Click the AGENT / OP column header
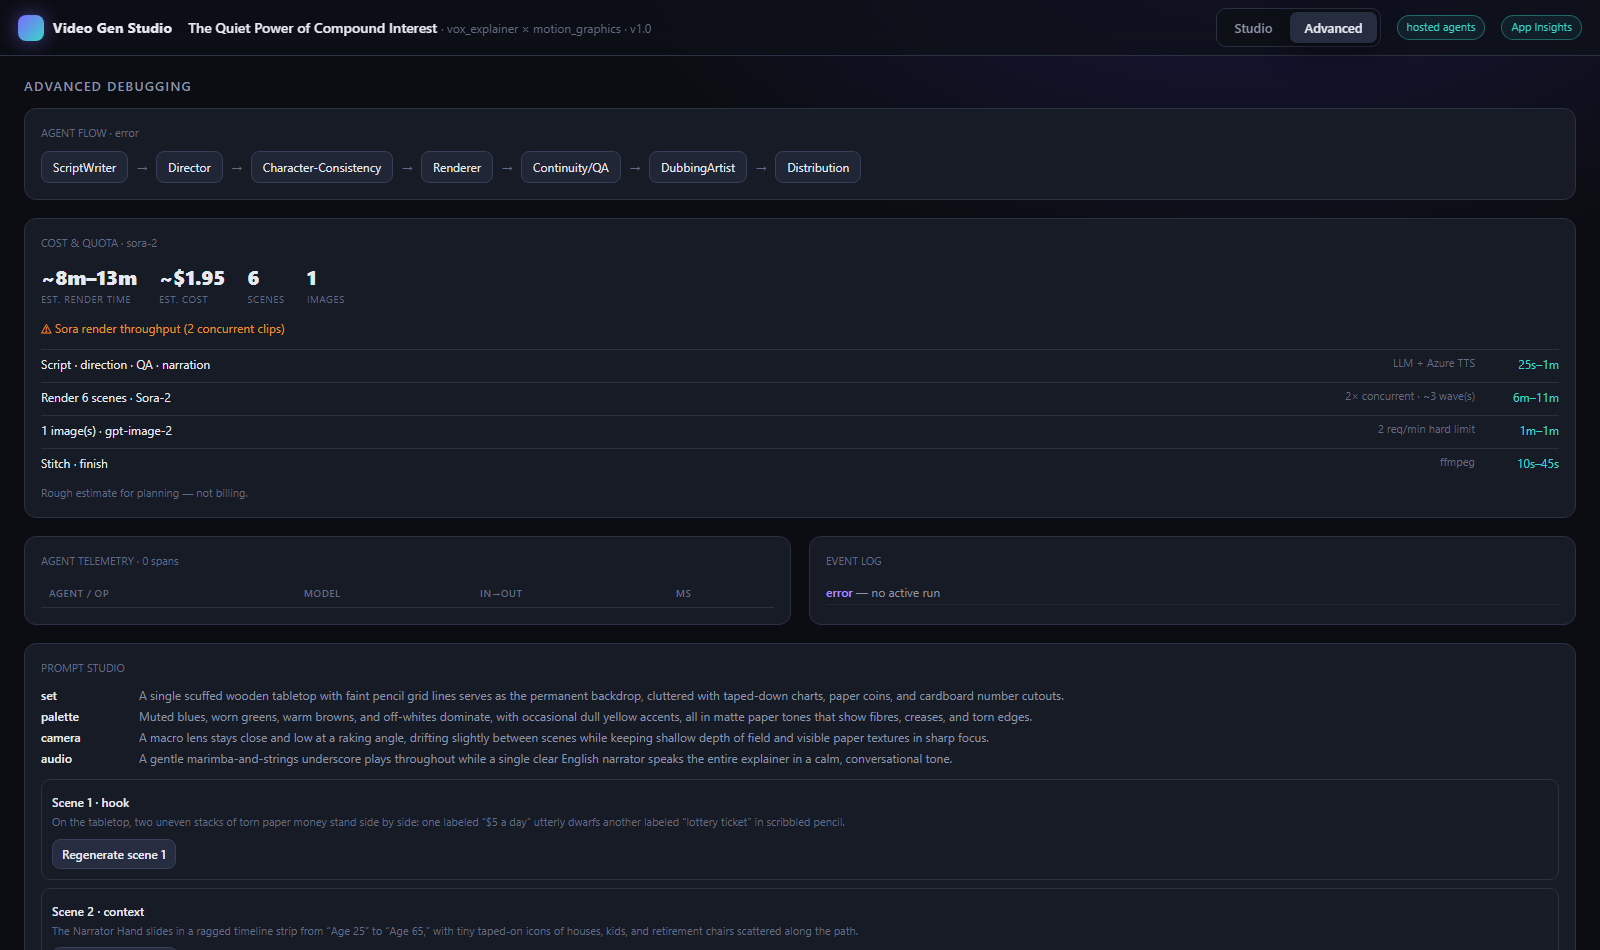Image resolution: width=1600 pixels, height=950 pixels. pos(79,594)
